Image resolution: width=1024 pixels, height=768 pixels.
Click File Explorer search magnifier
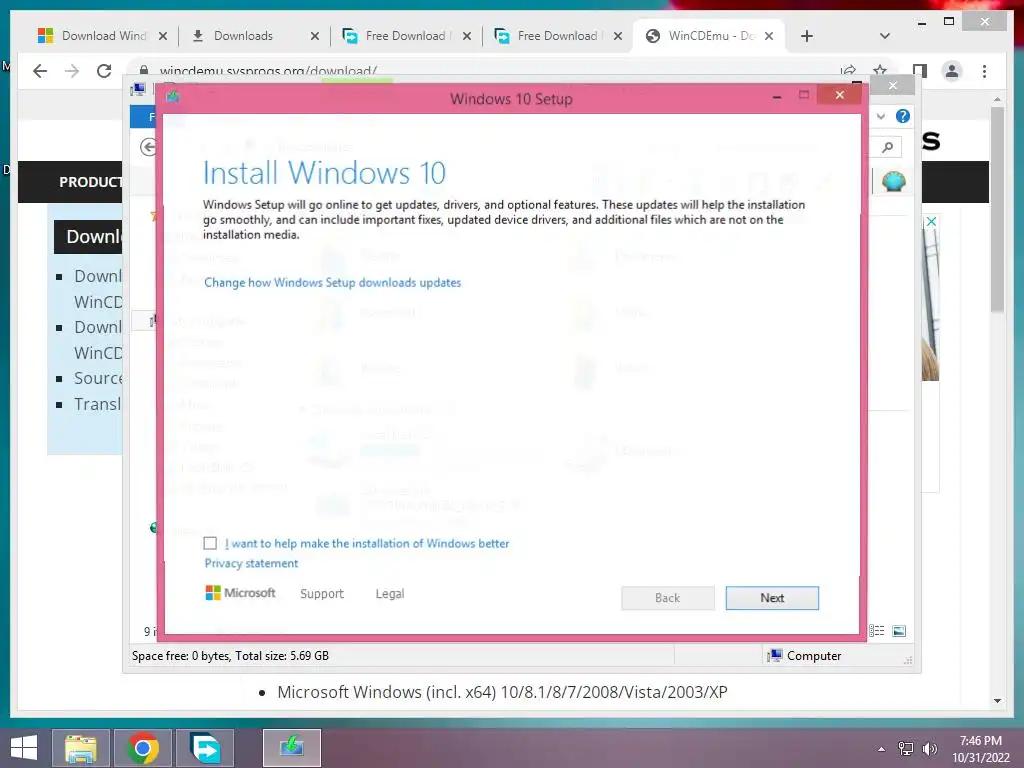pos(887,148)
